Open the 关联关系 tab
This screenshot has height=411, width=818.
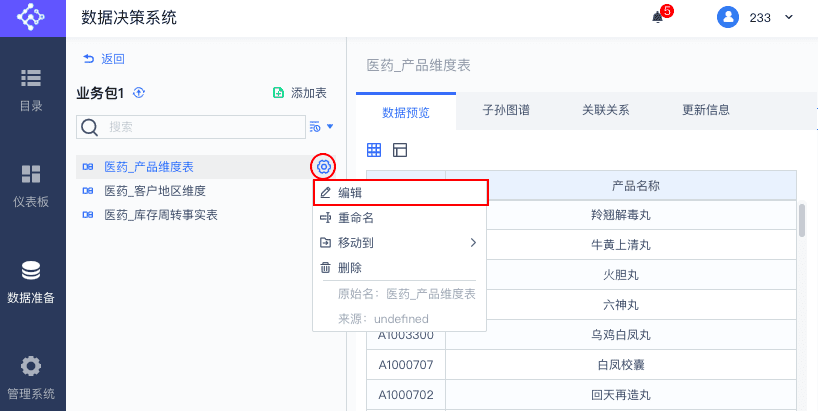pos(606,110)
